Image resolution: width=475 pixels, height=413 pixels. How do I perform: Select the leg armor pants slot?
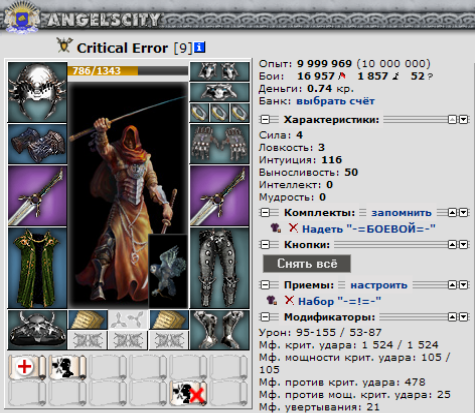point(219,268)
